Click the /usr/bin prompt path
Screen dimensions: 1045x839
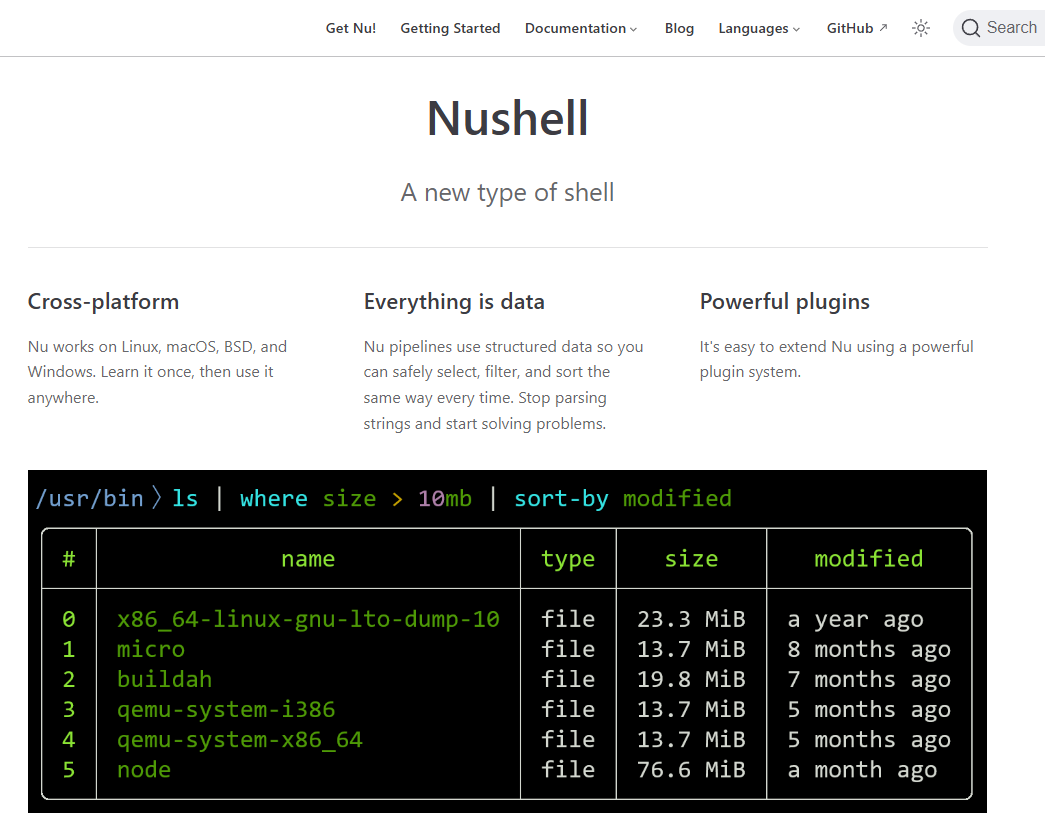click(x=89, y=498)
